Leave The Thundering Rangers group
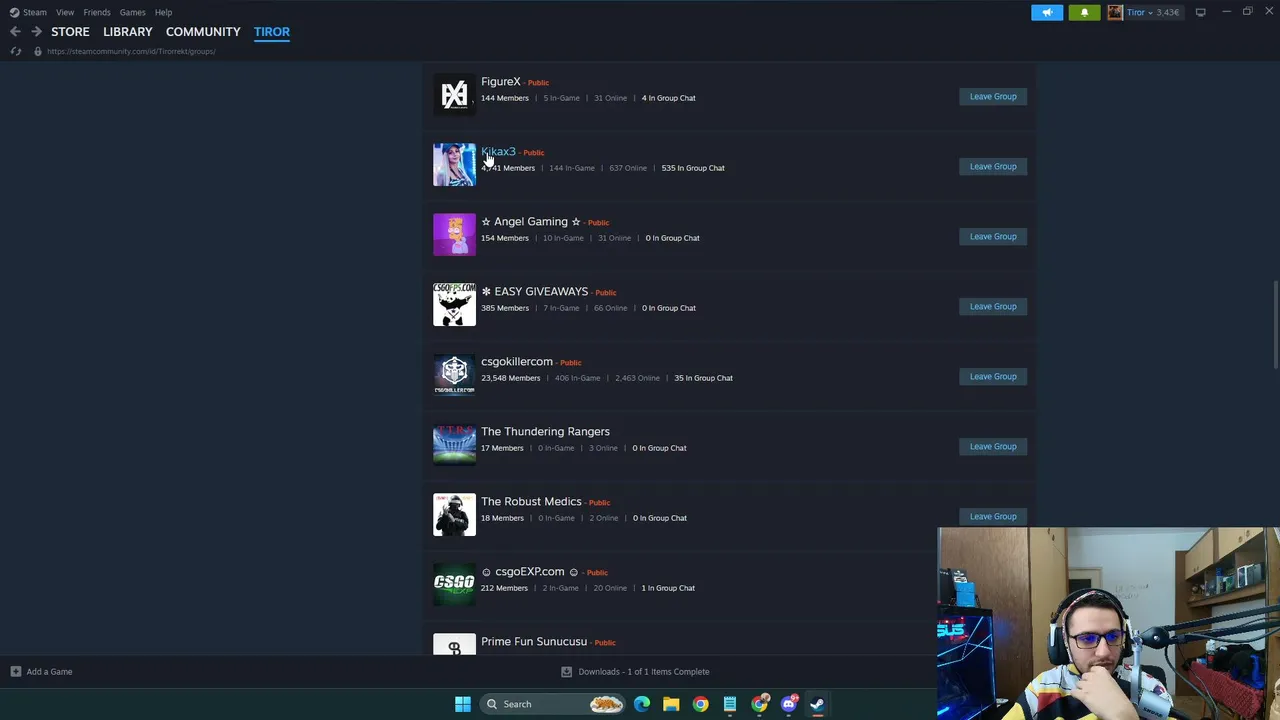 pos(993,447)
